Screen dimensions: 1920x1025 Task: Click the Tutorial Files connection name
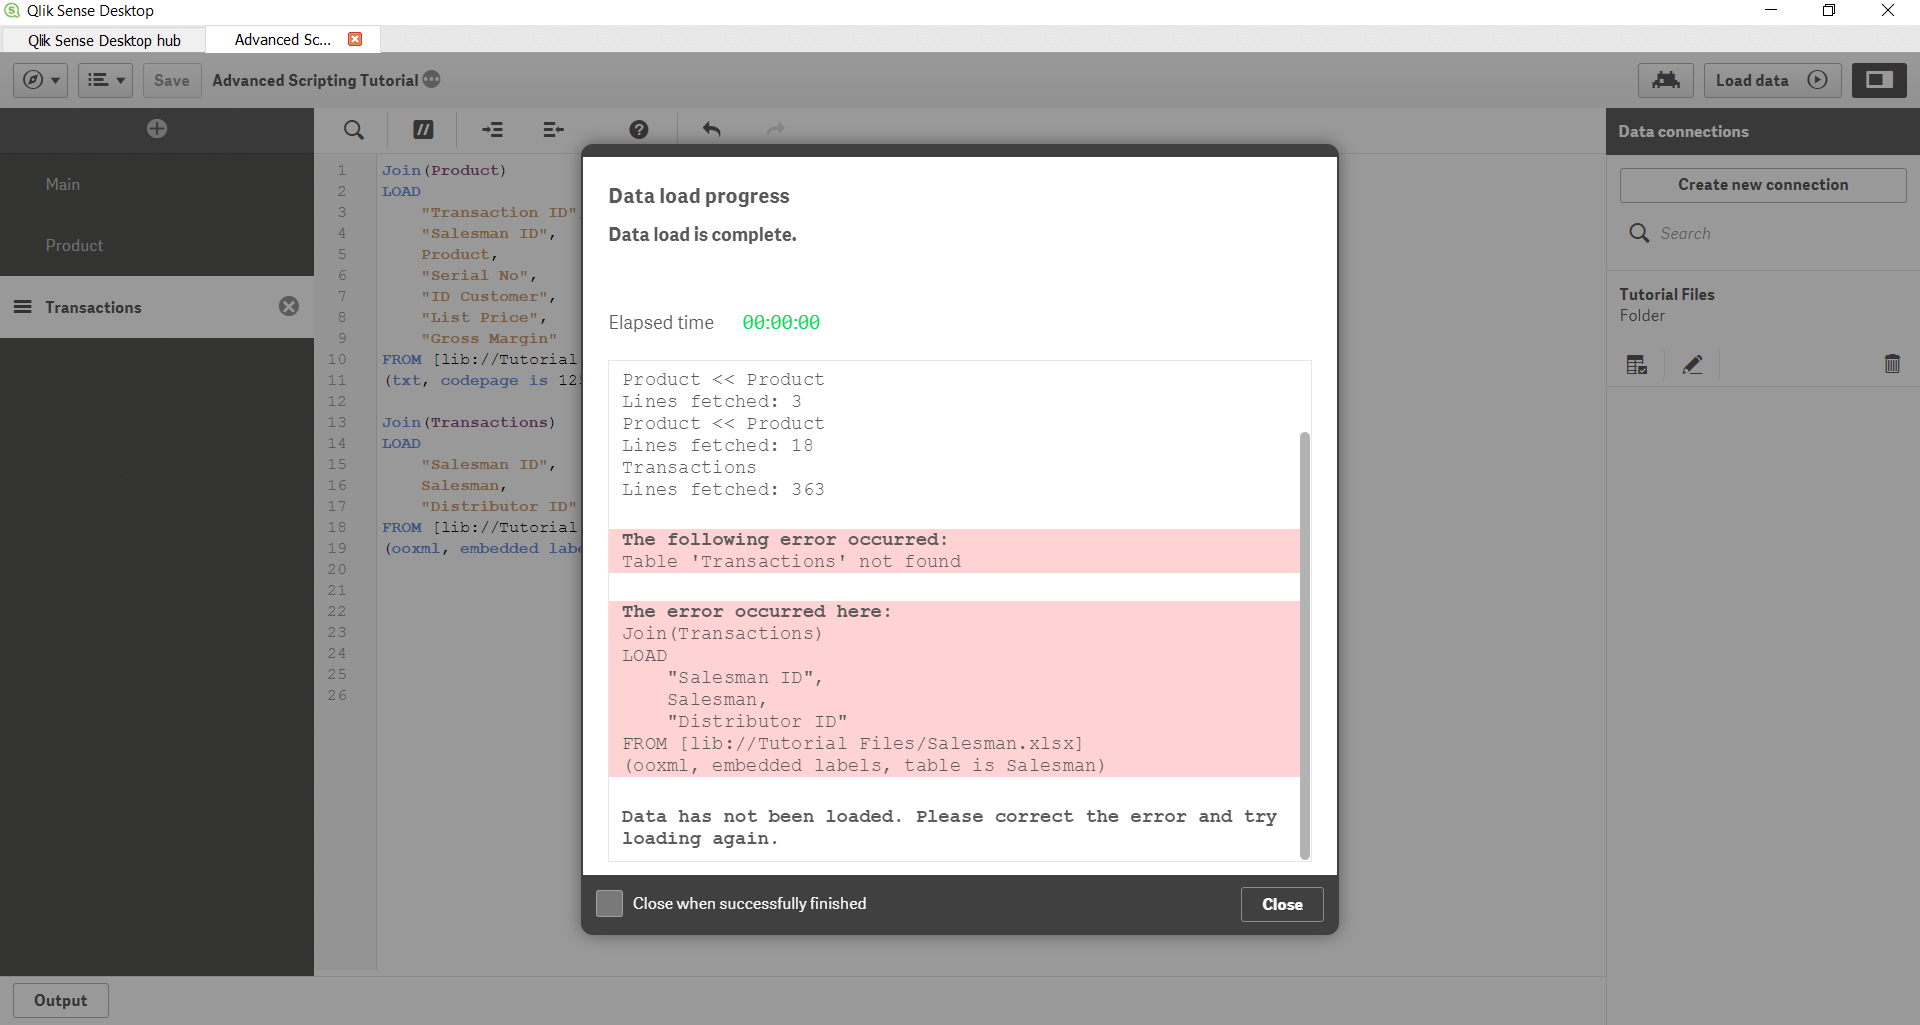click(x=1667, y=294)
